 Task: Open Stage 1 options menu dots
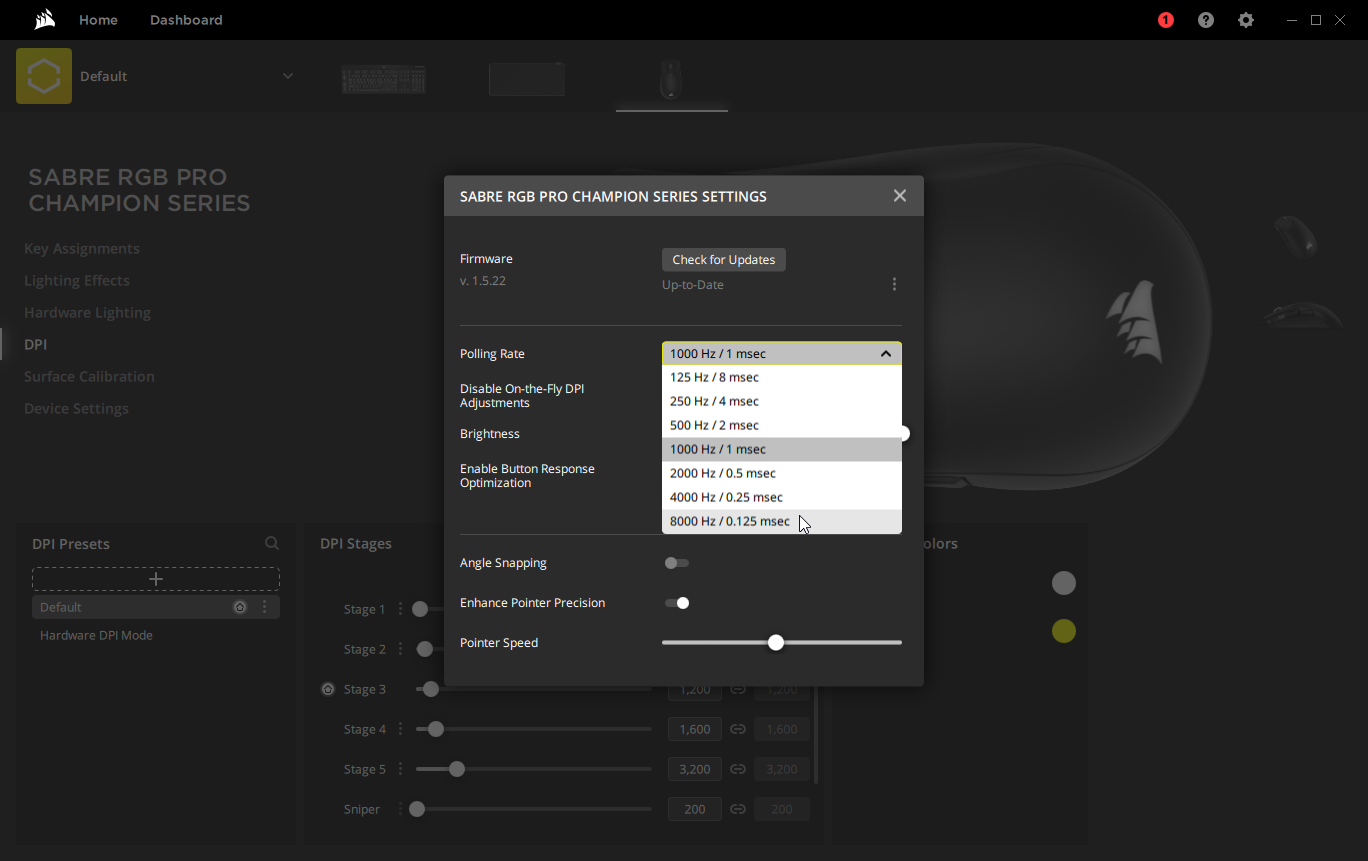point(401,609)
